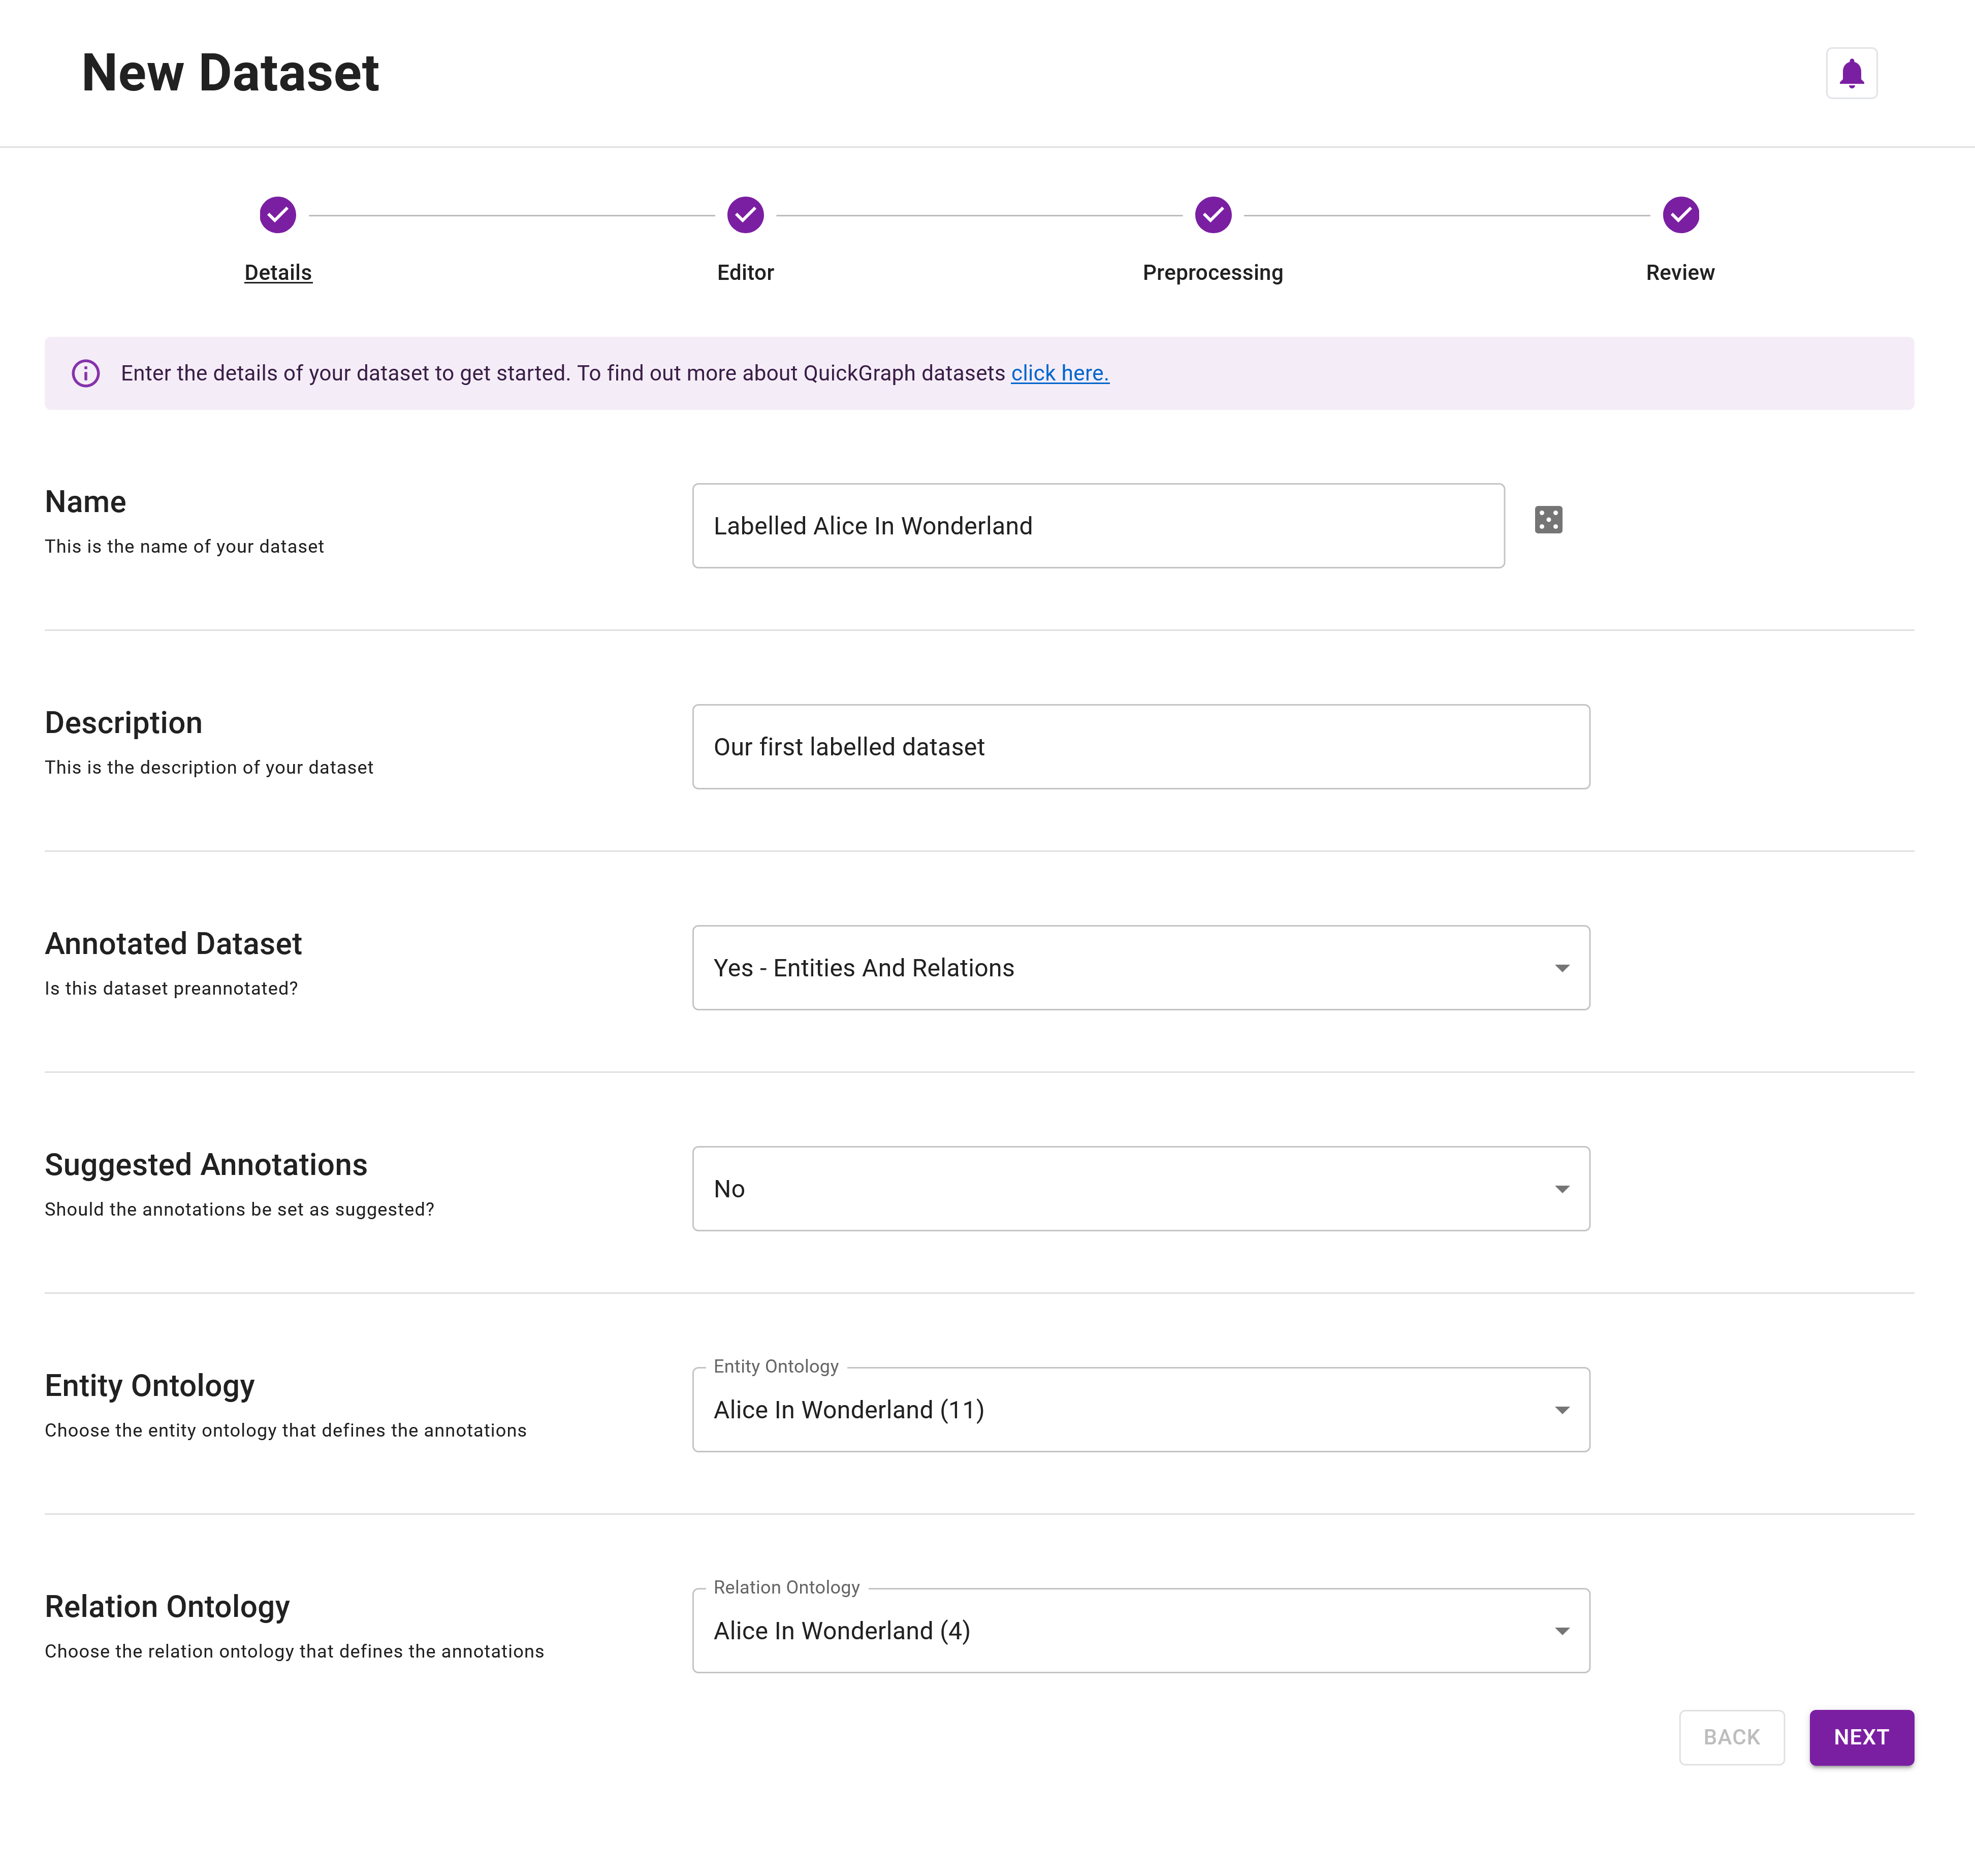Switch to the Preprocessing step
1975x1876 pixels.
(1212, 272)
